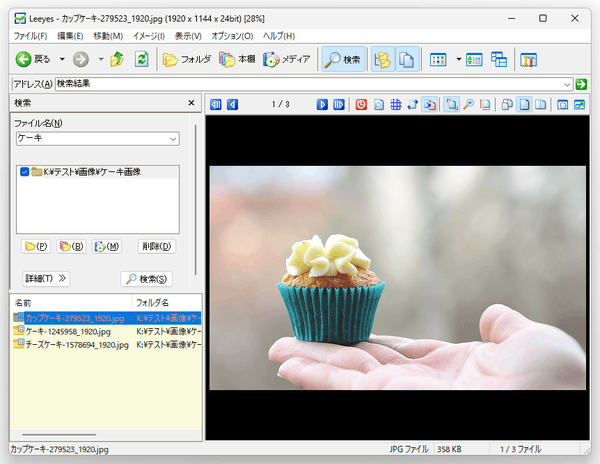The width and height of the screenshot is (600, 464).
Task: Click the sort order toolbar icon
Action: [474, 60]
